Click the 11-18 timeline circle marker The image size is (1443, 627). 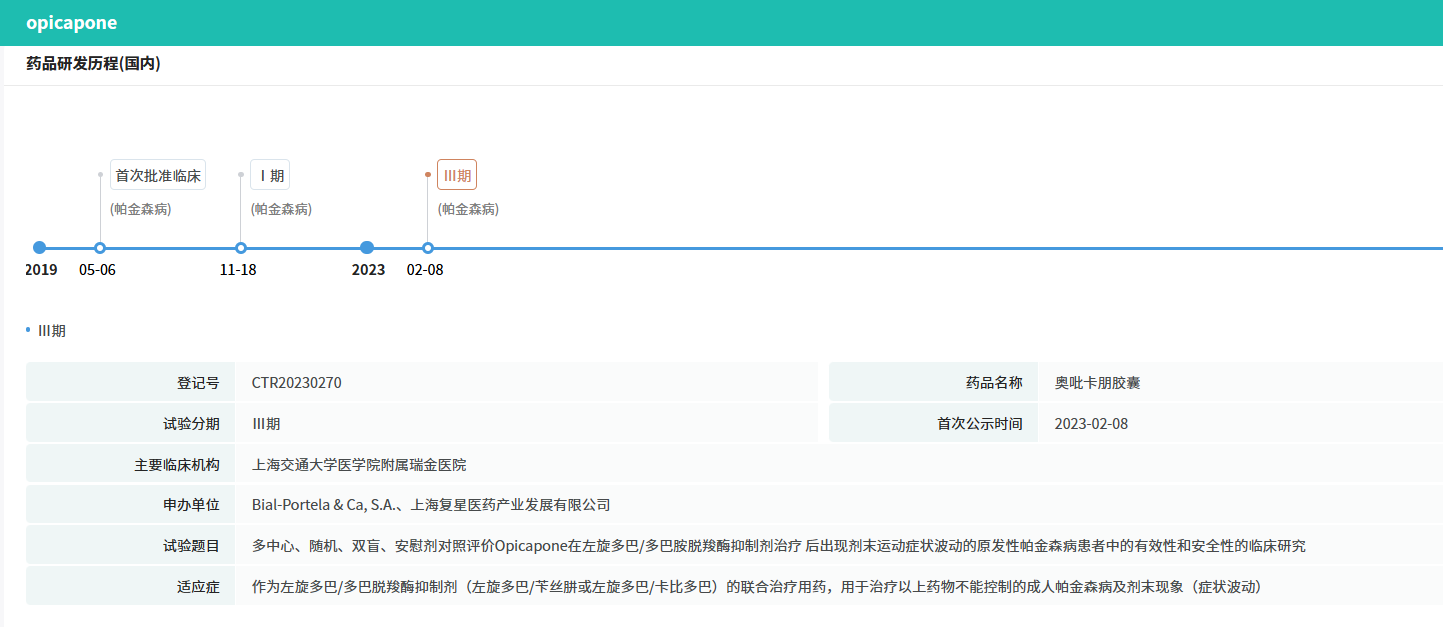click(x=241, y=248)
